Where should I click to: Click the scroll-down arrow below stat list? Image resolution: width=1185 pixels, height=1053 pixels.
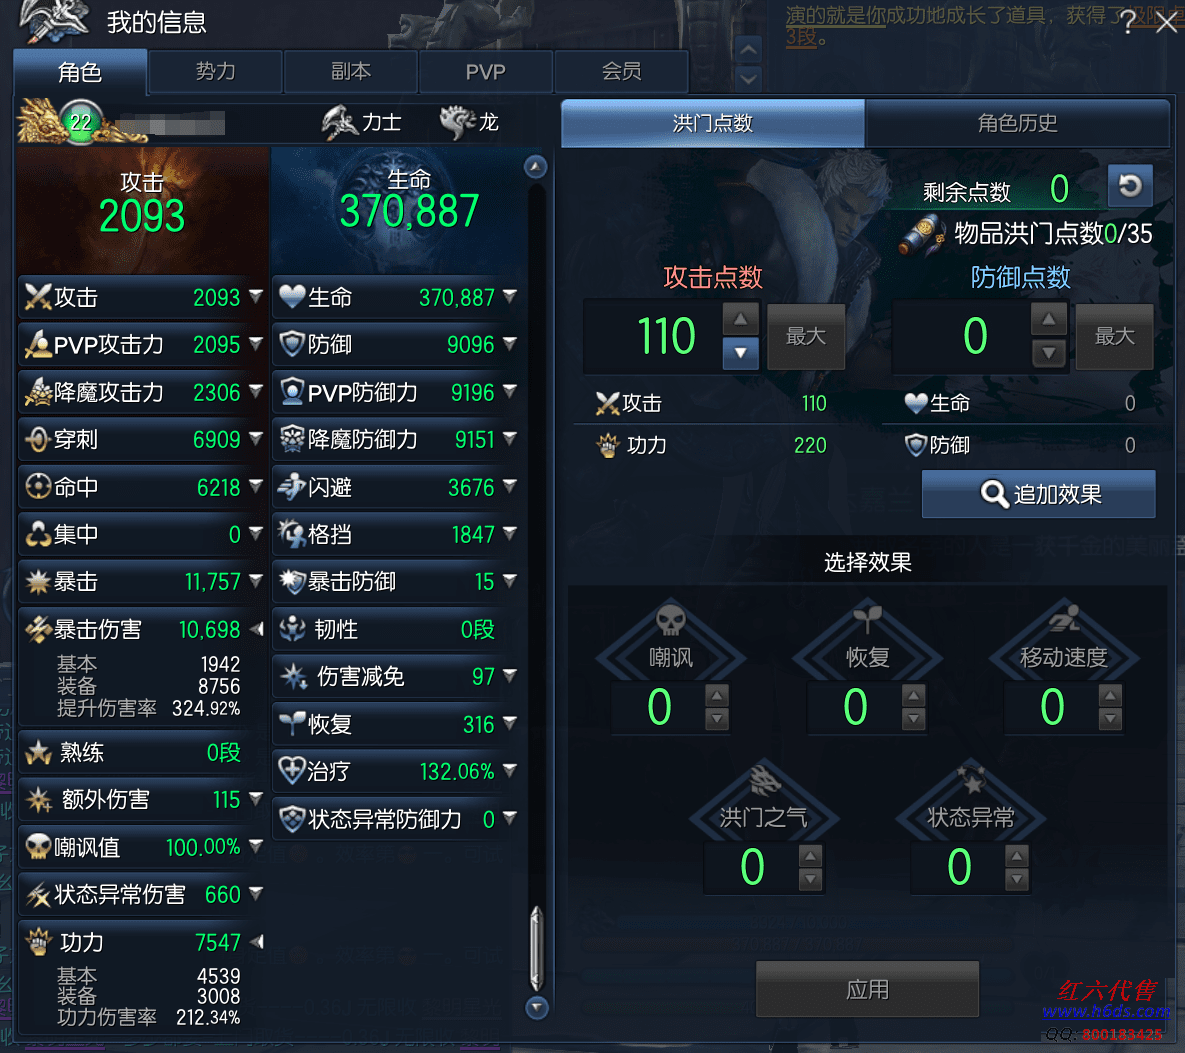[x=537, y=1008]
